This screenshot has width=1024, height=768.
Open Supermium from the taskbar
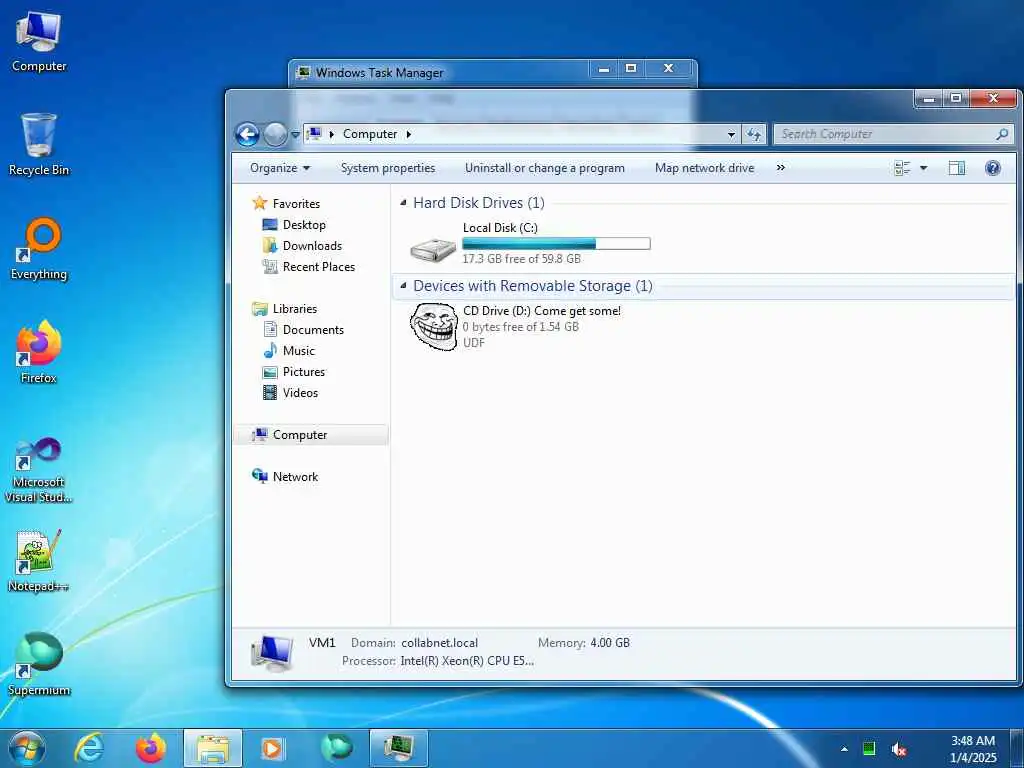tap(336, 748)
